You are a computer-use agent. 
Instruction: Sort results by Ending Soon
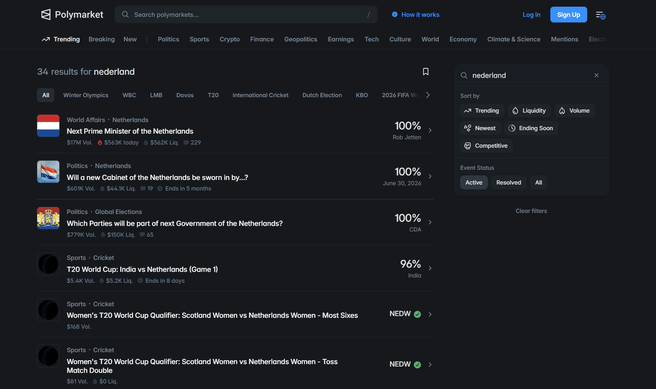click(531, 128)
